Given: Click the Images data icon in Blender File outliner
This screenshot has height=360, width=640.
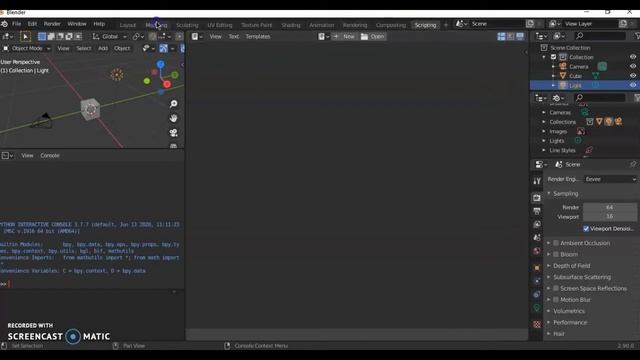Looking at the screenshot, I should click(580, 131).
